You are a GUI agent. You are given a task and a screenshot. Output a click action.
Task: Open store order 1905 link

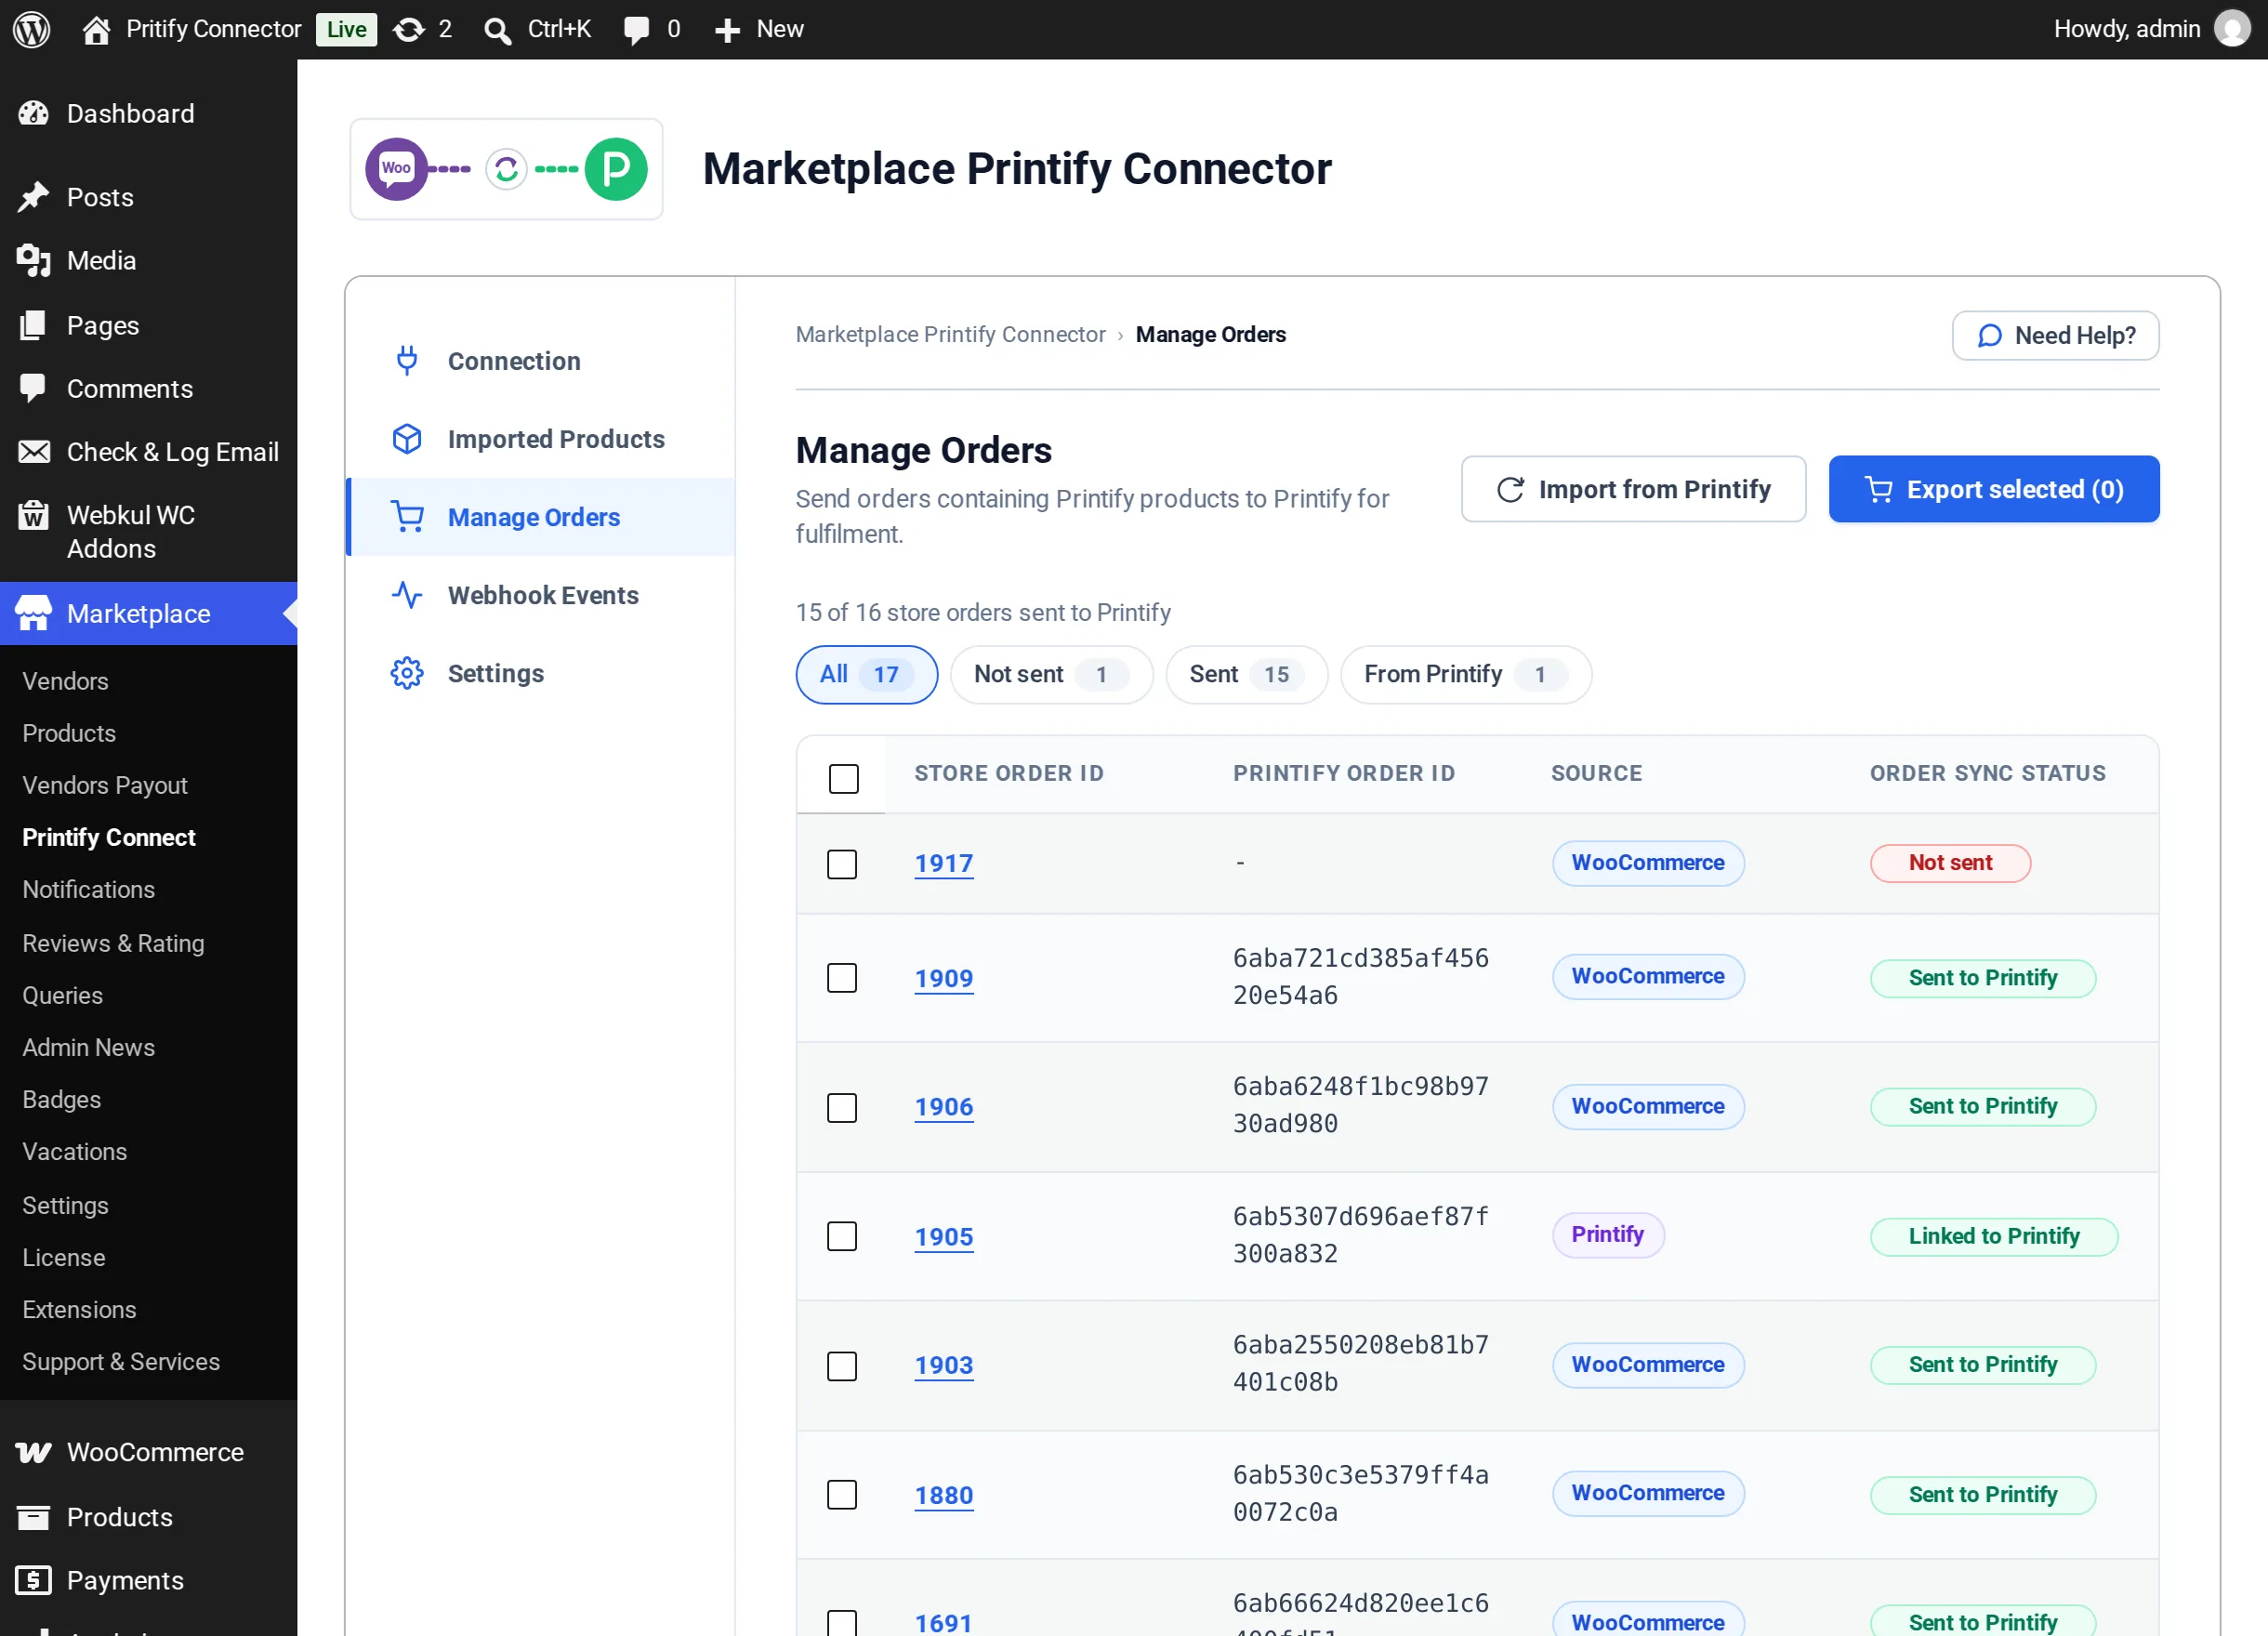[x=943, y=1236]
